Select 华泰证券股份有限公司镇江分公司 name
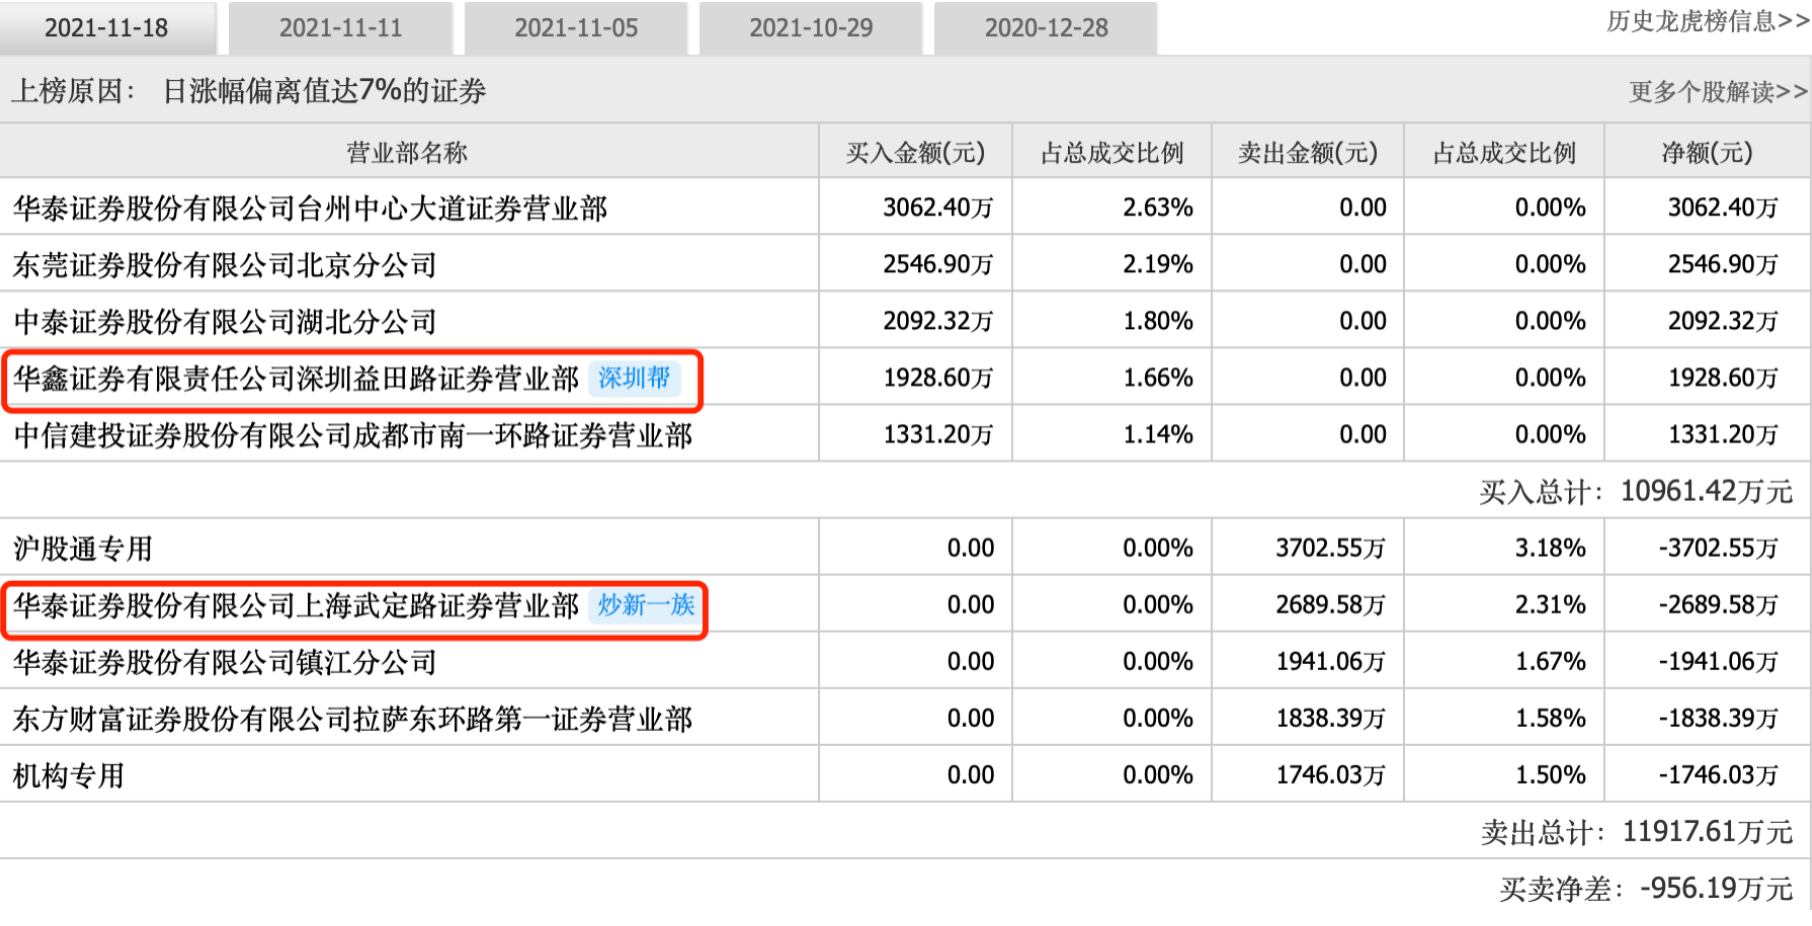The width and height of the screenshot is (1812, 926). coord(225,663)
